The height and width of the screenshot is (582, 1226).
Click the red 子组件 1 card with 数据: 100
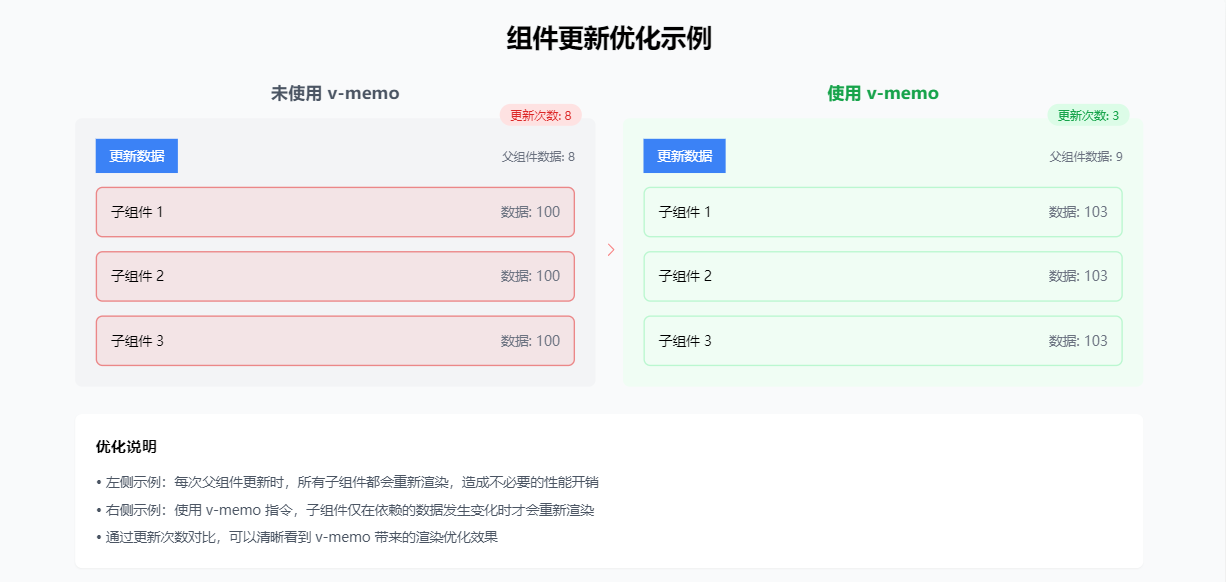[x=335, y=212]
